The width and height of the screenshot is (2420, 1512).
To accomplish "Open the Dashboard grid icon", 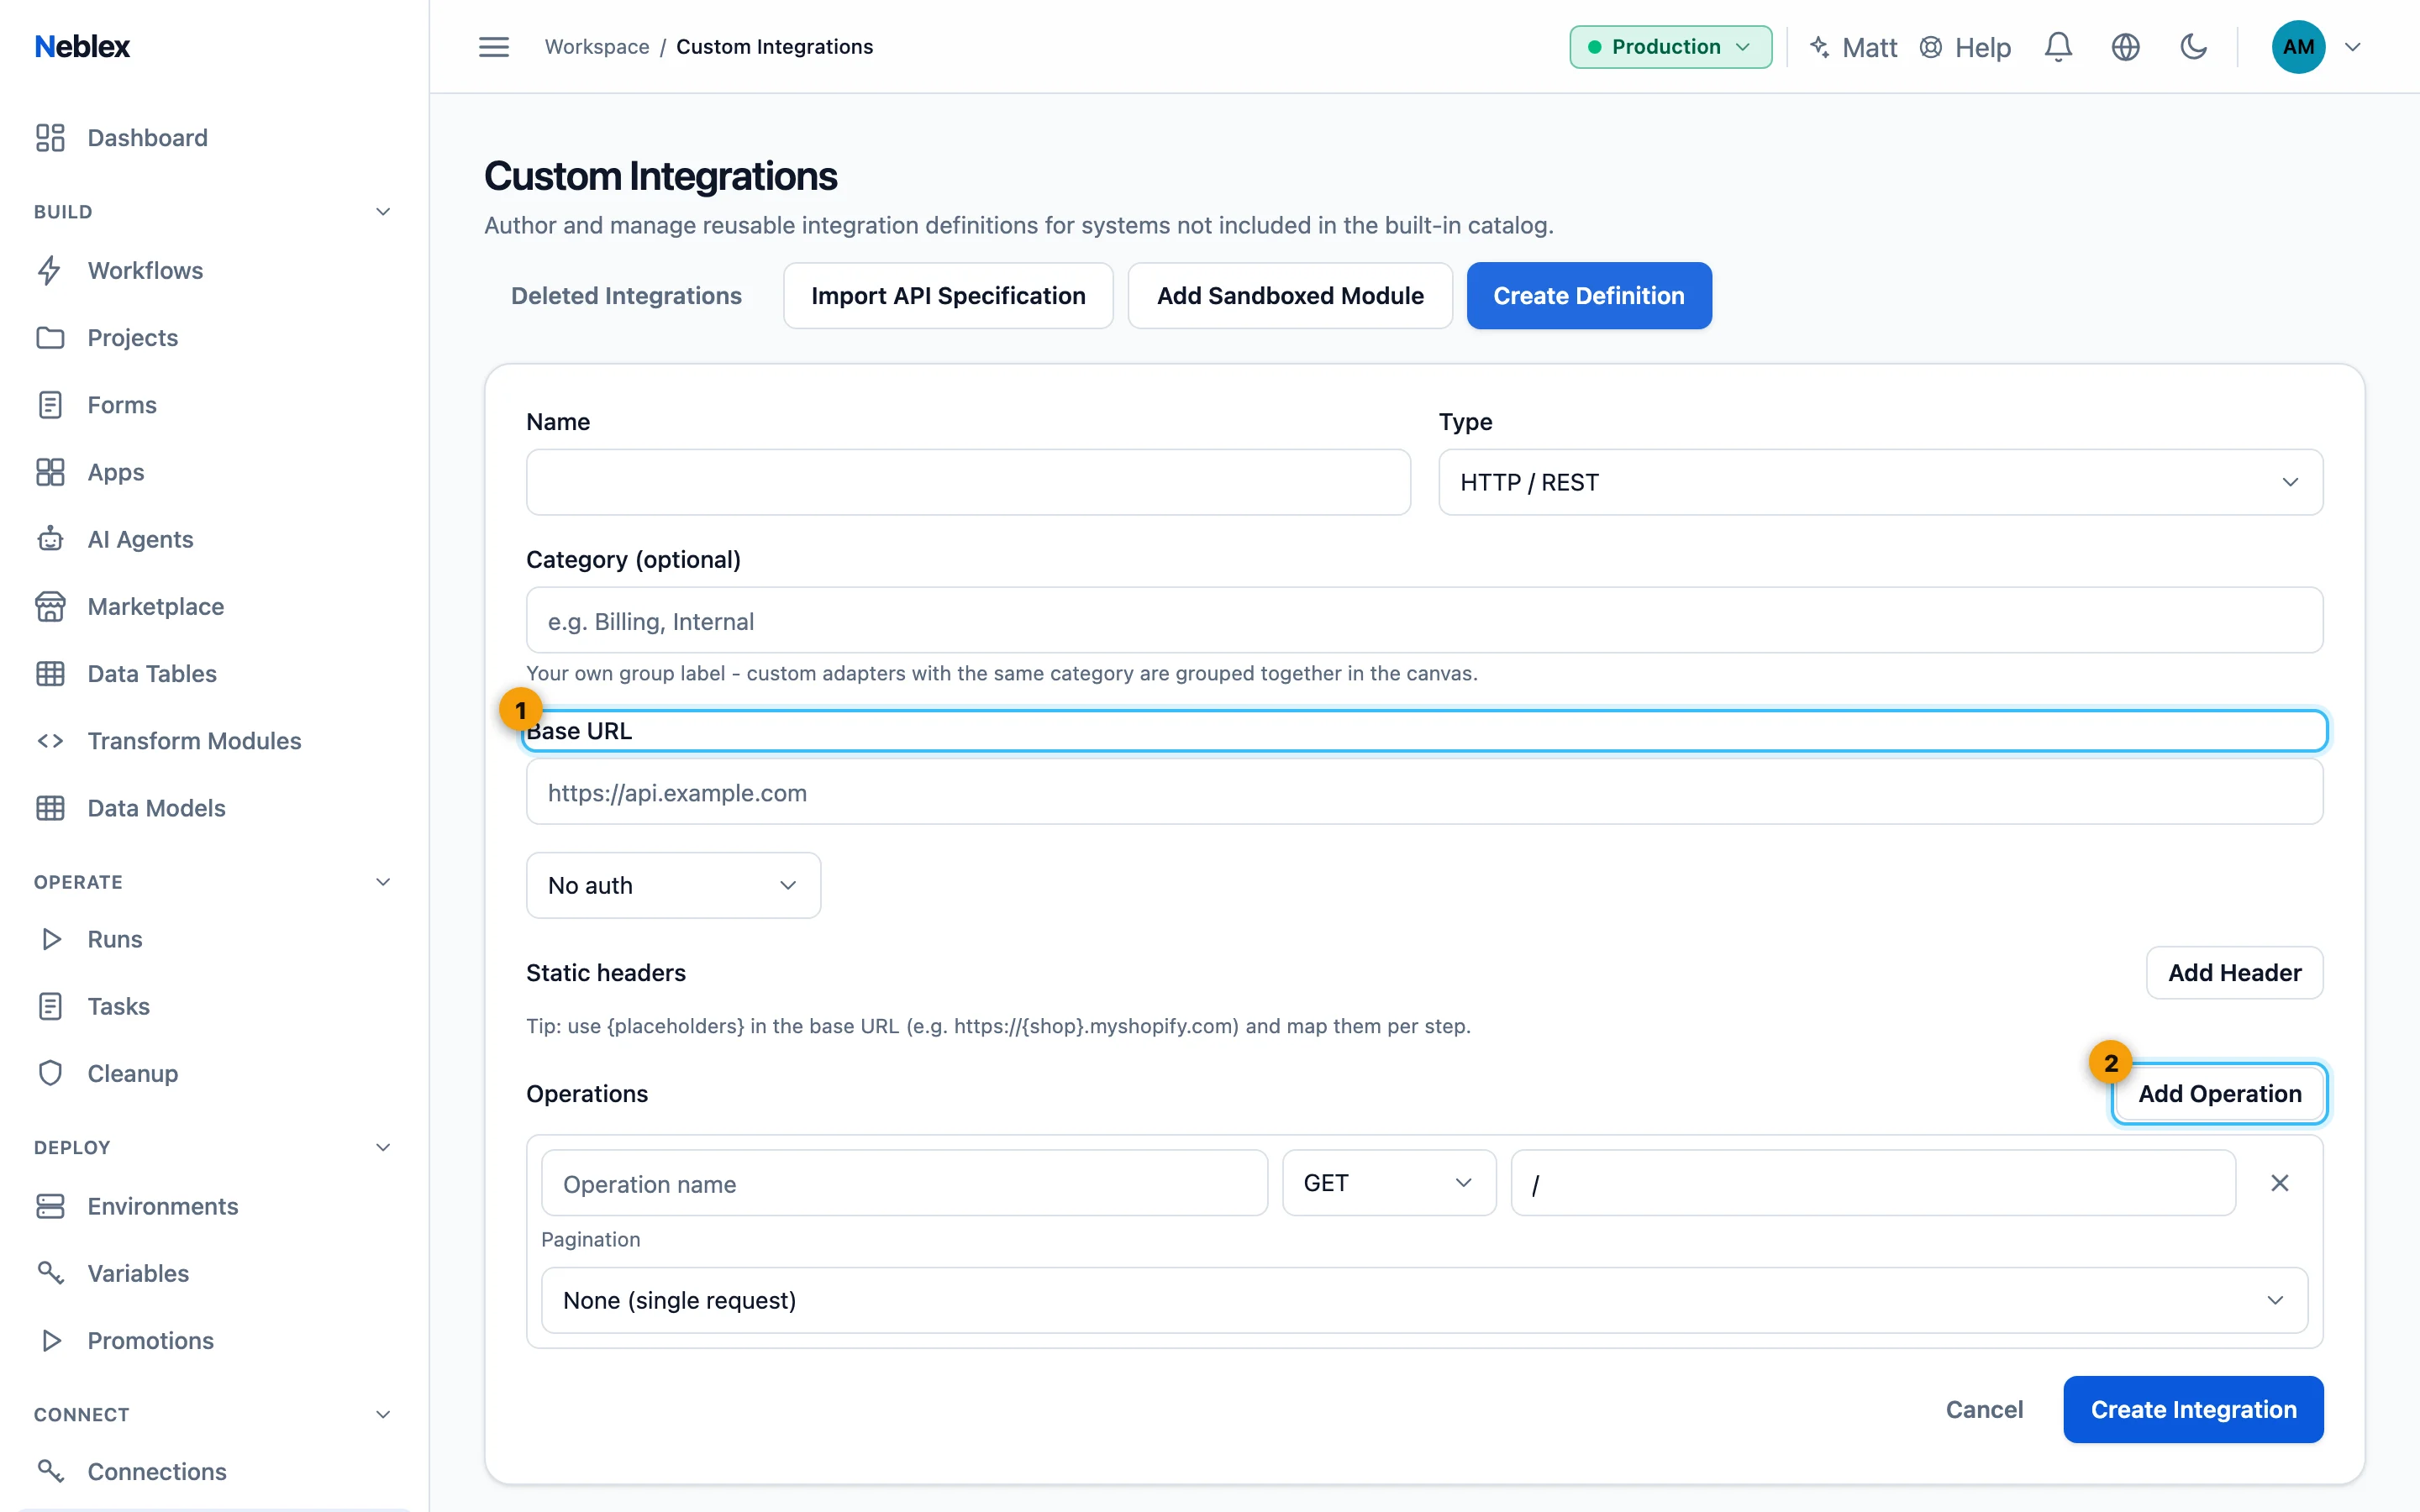I will coord(50,138).
